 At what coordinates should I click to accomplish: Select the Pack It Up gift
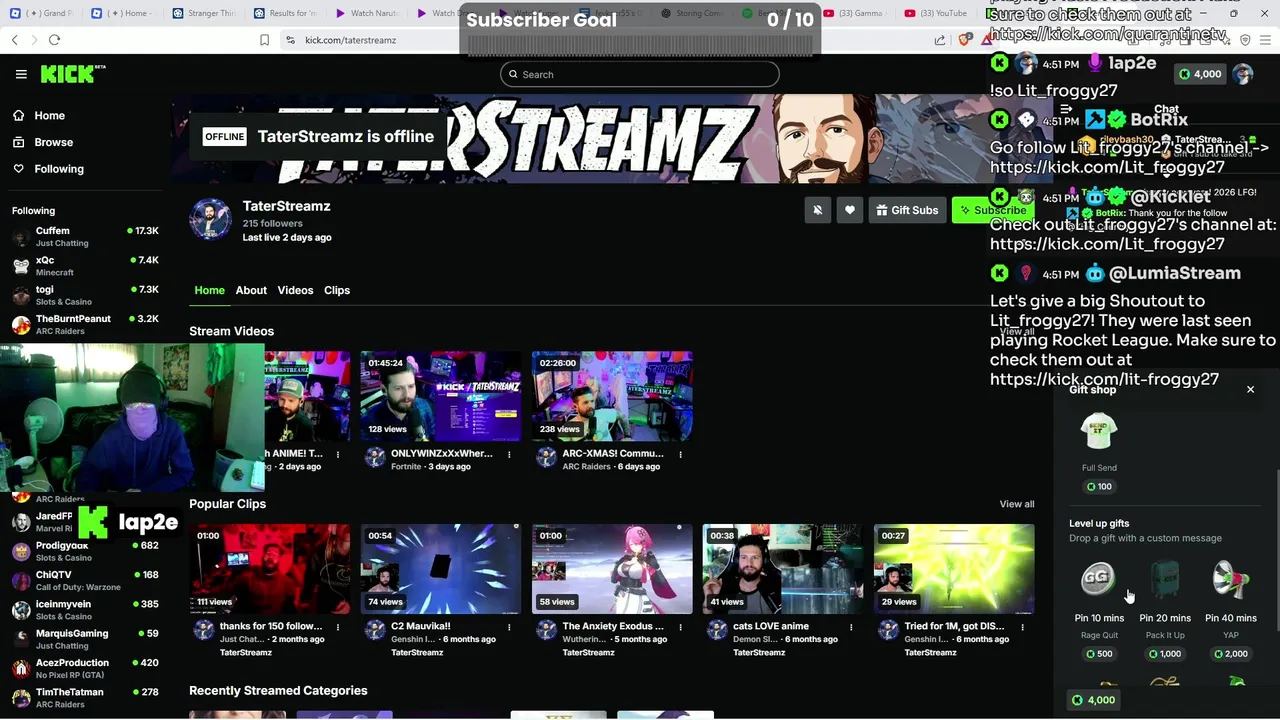pyautogui.click(x=1165, y=579)
